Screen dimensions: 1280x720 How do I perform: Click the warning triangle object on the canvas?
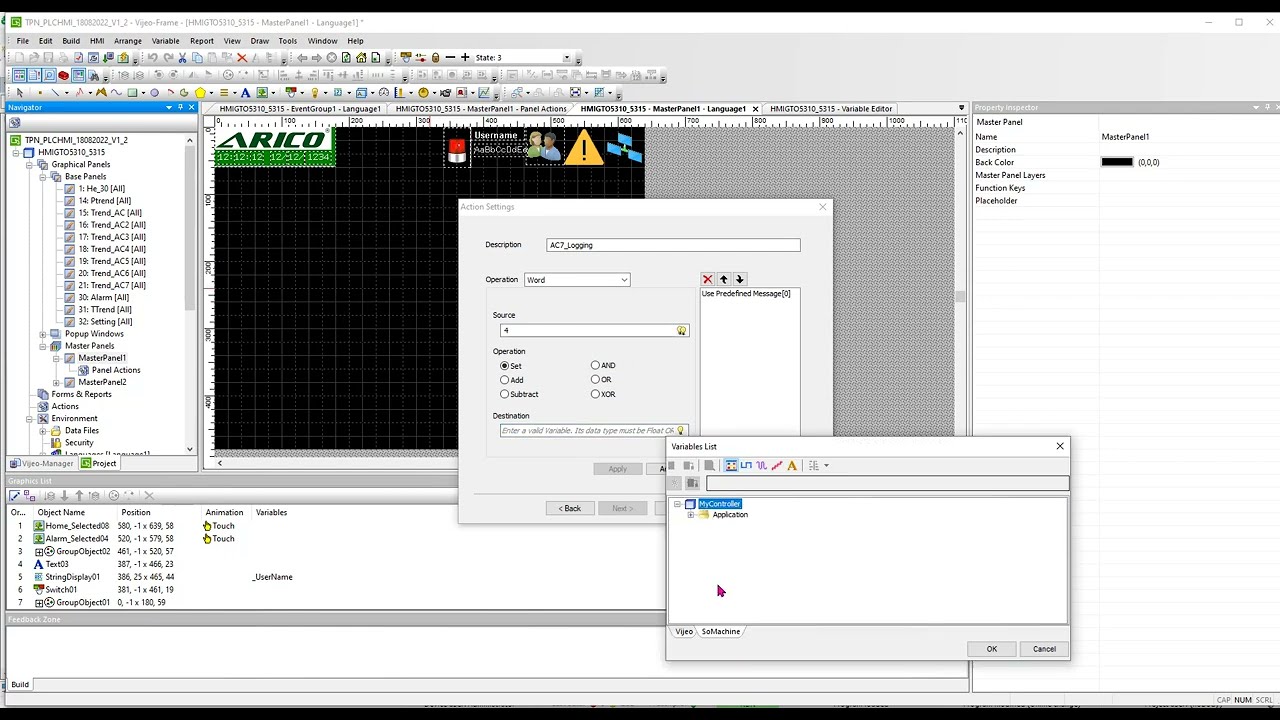584,146
